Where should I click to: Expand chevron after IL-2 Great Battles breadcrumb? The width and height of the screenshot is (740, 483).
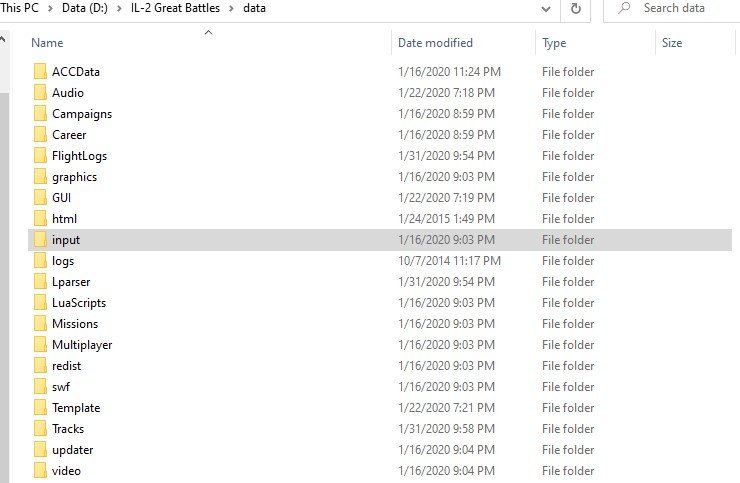(x=231, y=8)
